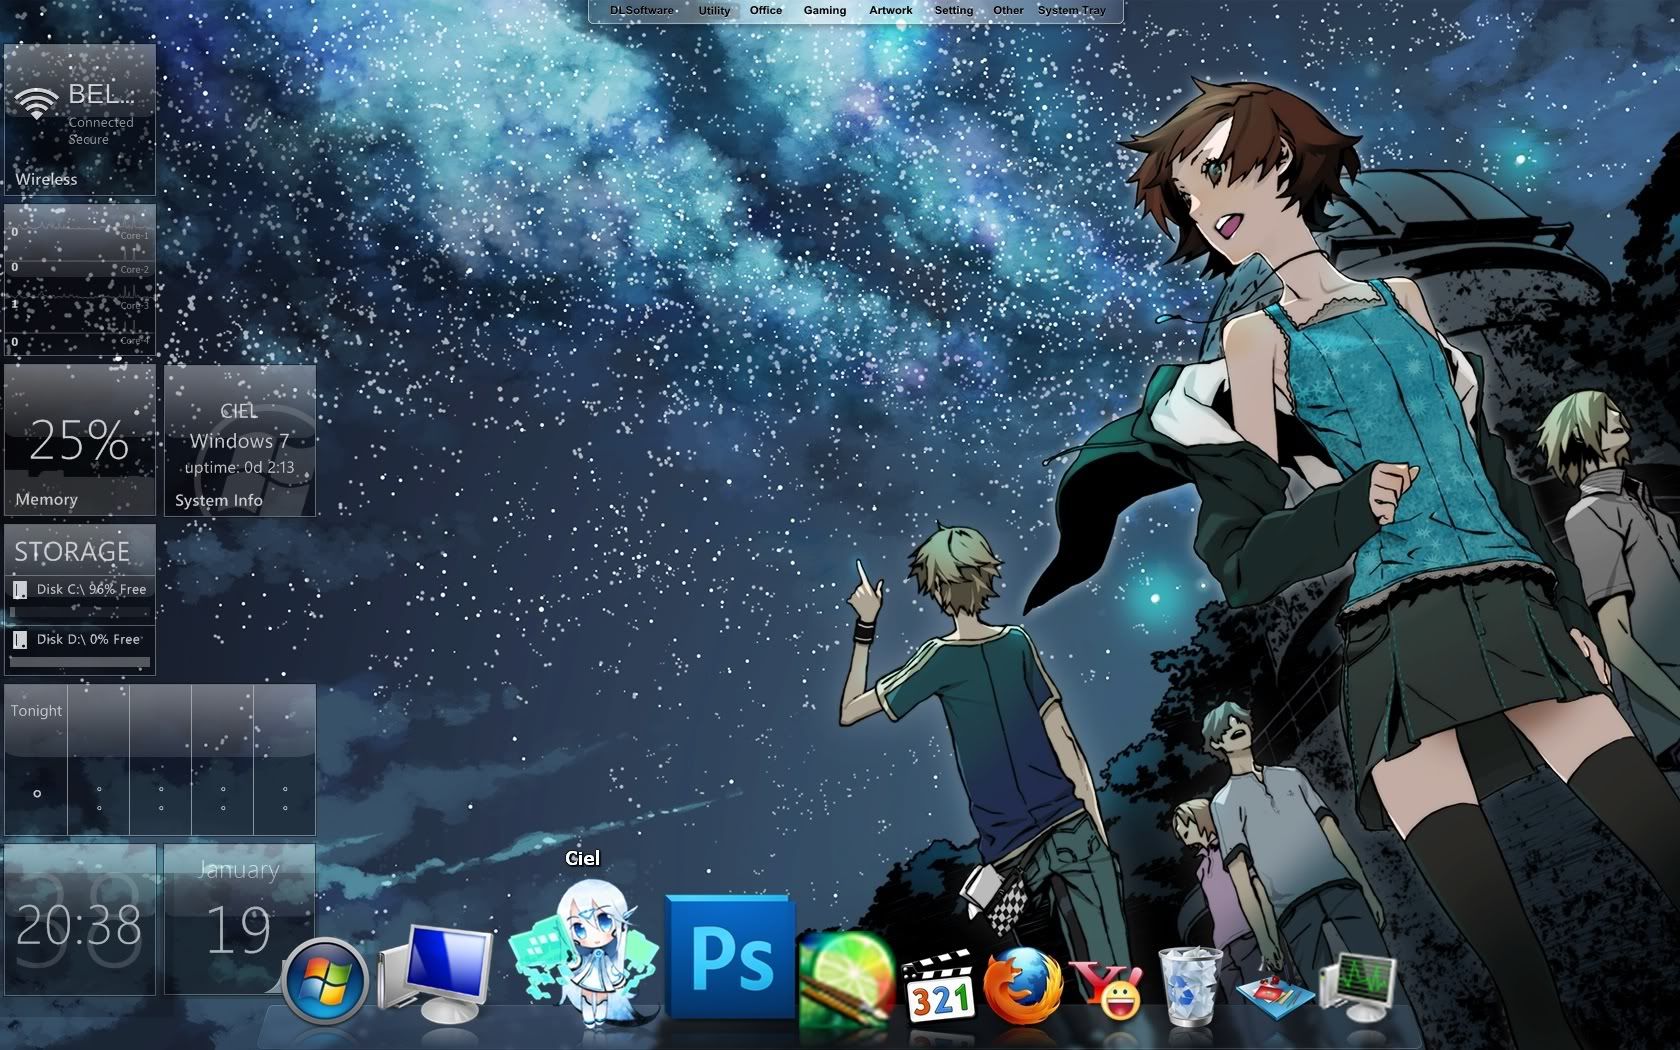Click the 25% Memory value
The height and width of the screenshot is (1050, 1680).
tap(79, 440)
